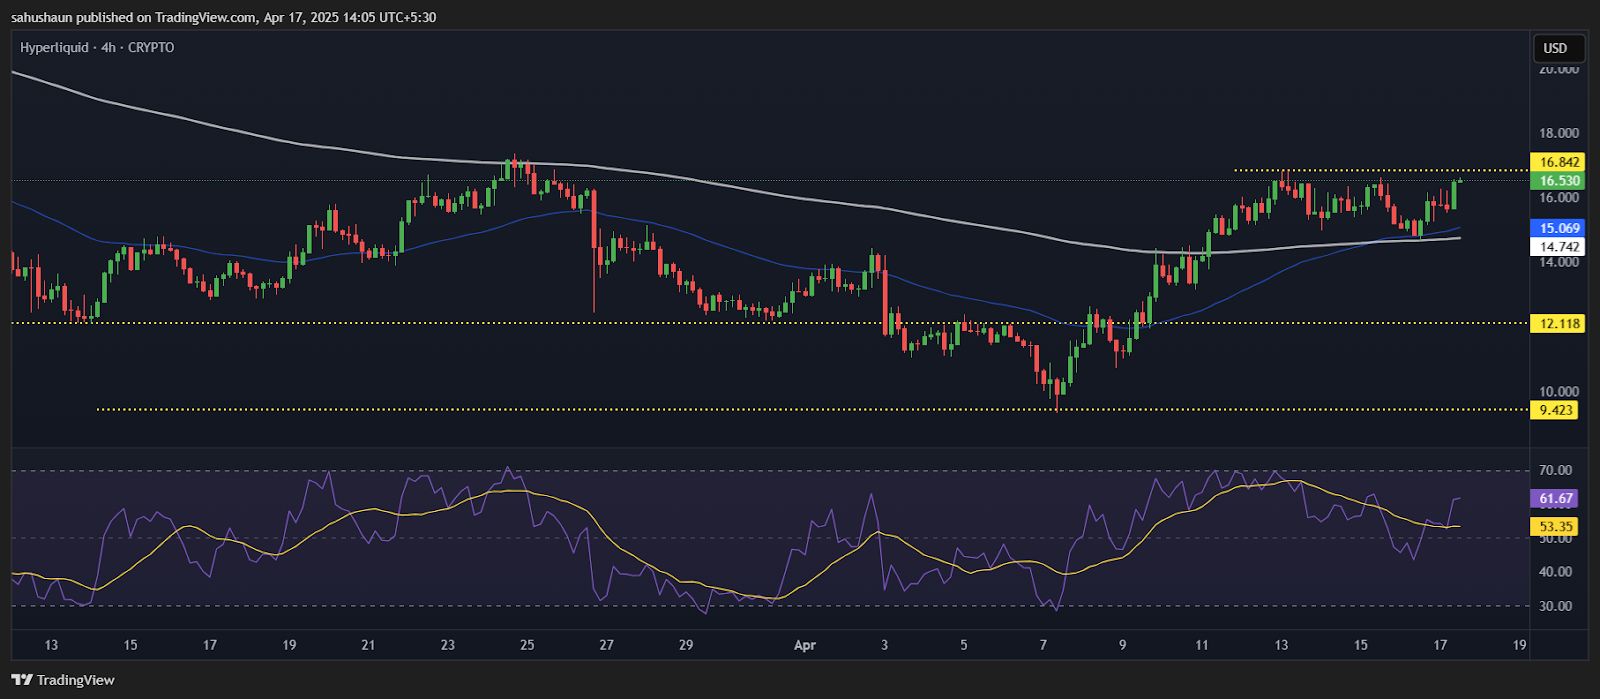Select the 12.118 support level label
The width and height of the screenshot is (1600, 699).
(1557, 323)
